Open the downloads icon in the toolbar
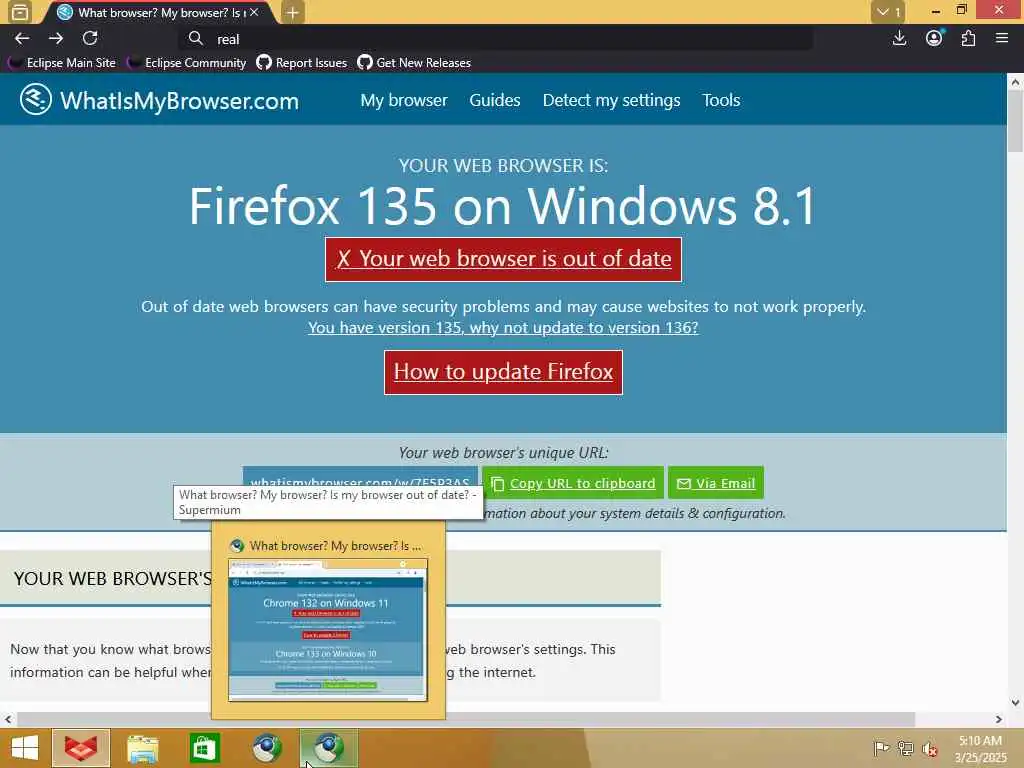The height and width of the screenshot is (768, 1024). click(x=899, y=39)
